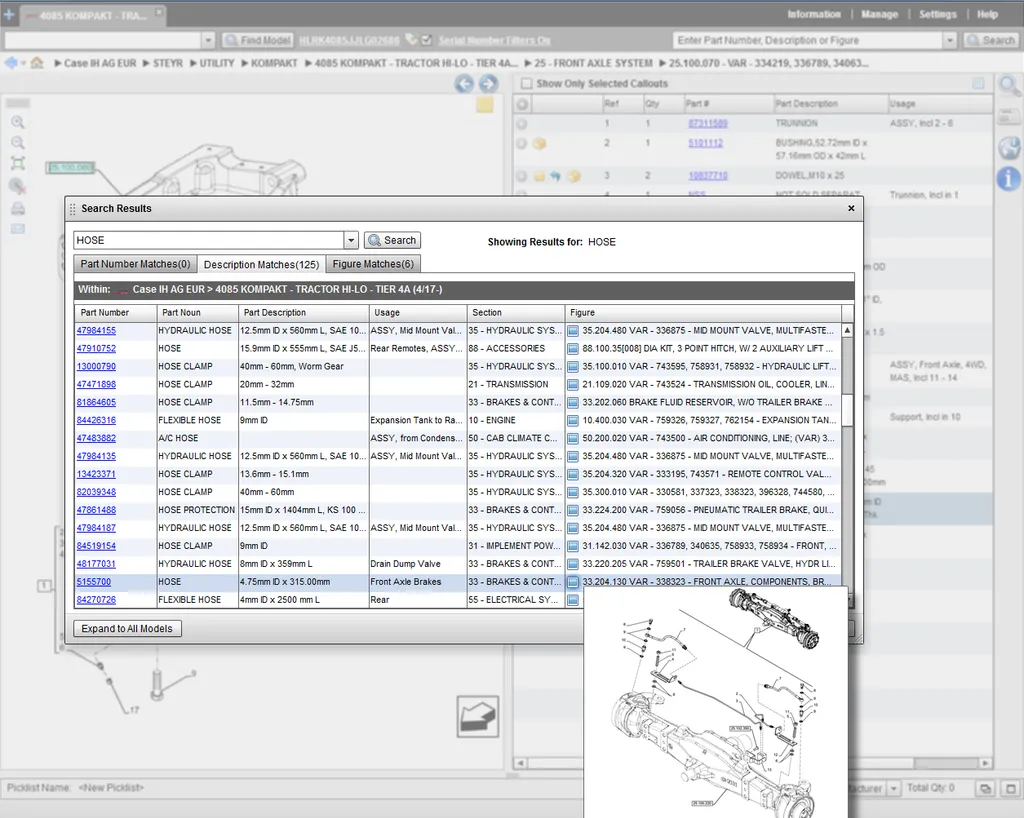Open the top part search dropdown arrow
This screenshot has width=1024, height=818.
(950, 40)
